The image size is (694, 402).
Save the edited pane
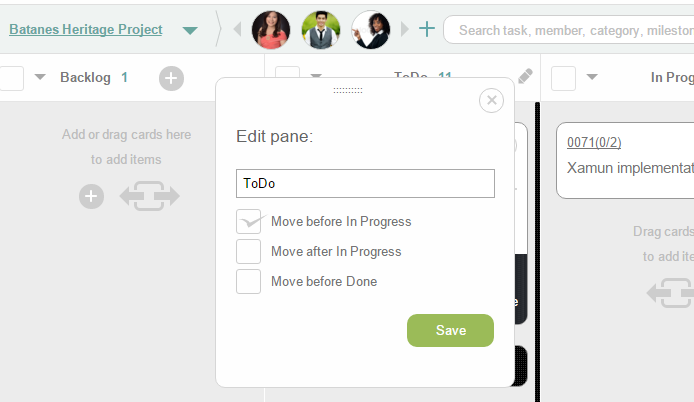point(450,330)
